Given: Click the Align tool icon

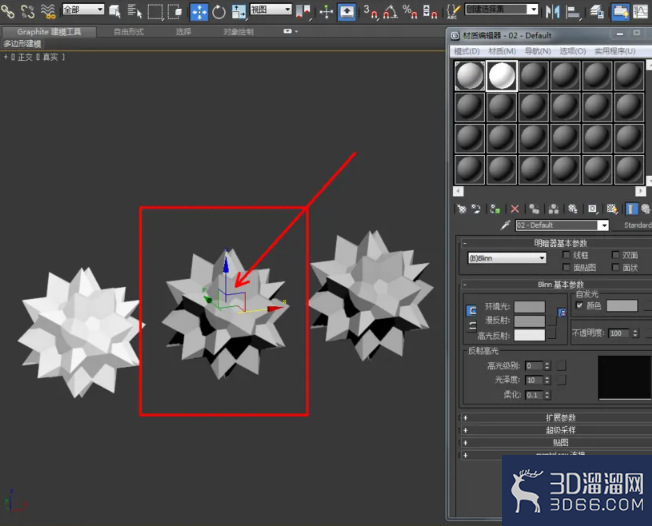Looking at the screenshot, I should point(573,12).
